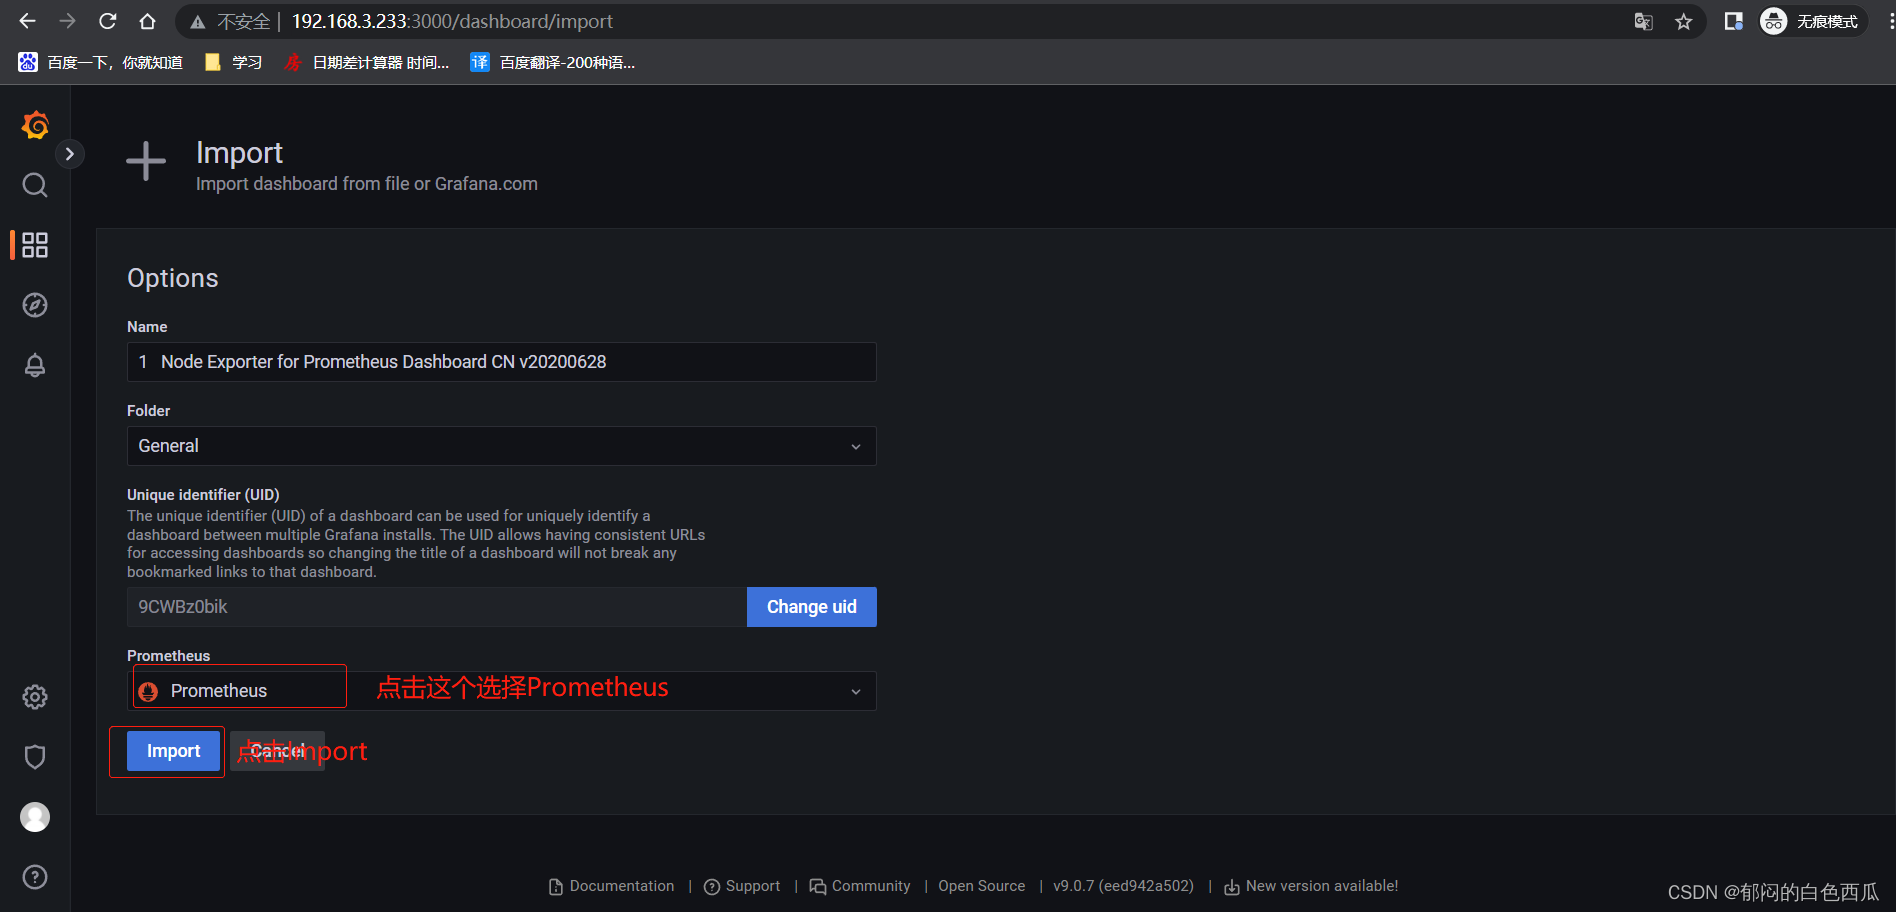
Task: Open the Support footer link
Action: tap(742, 886)
